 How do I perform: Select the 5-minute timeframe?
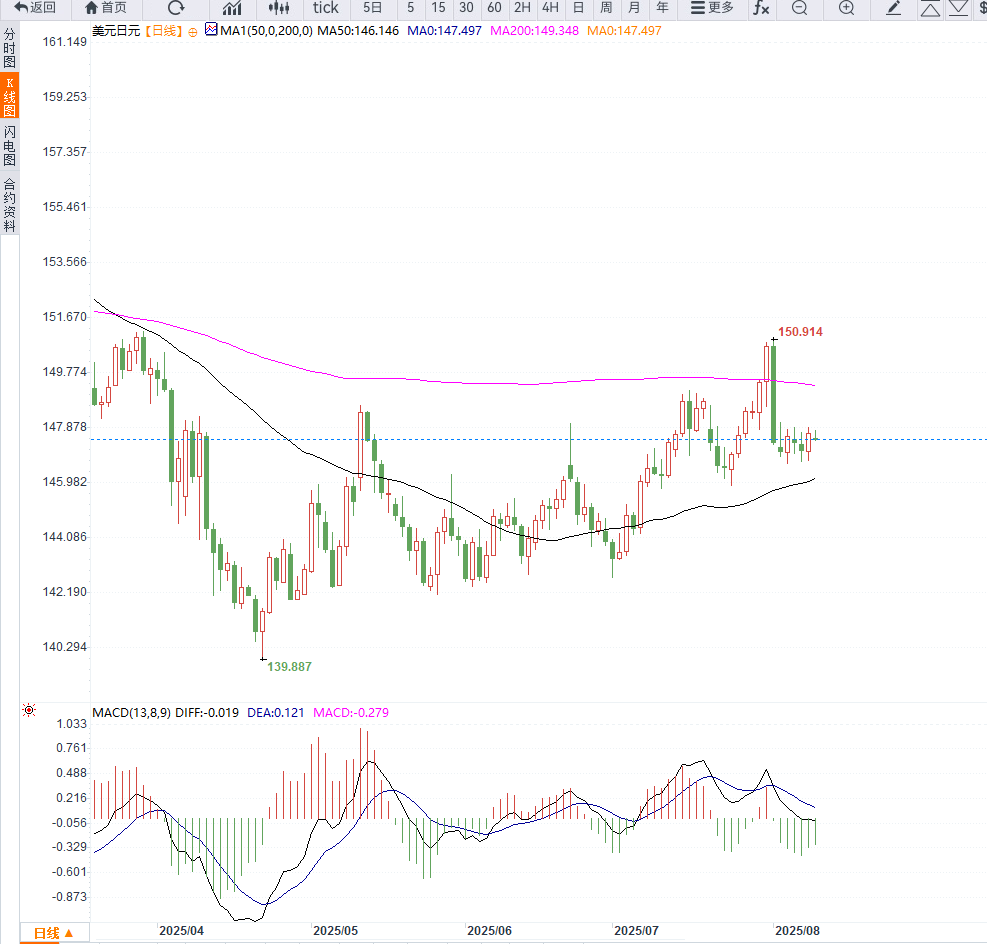(410, 8)
